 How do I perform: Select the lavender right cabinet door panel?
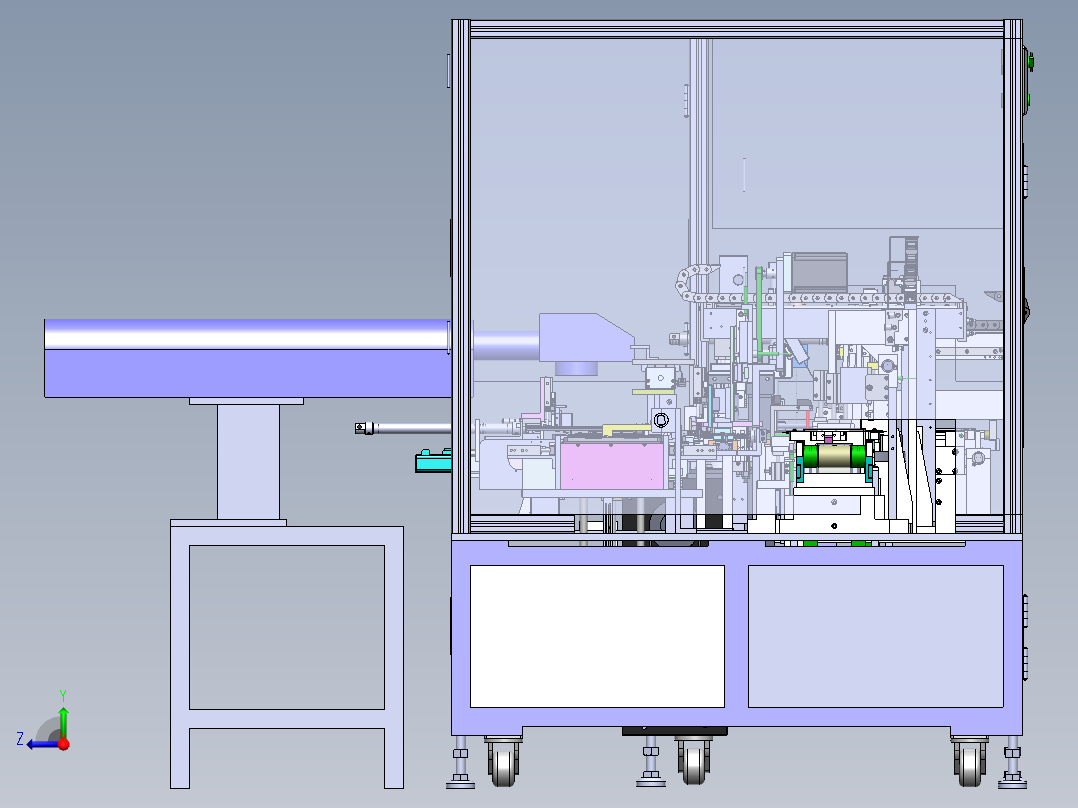click(875, 636)
